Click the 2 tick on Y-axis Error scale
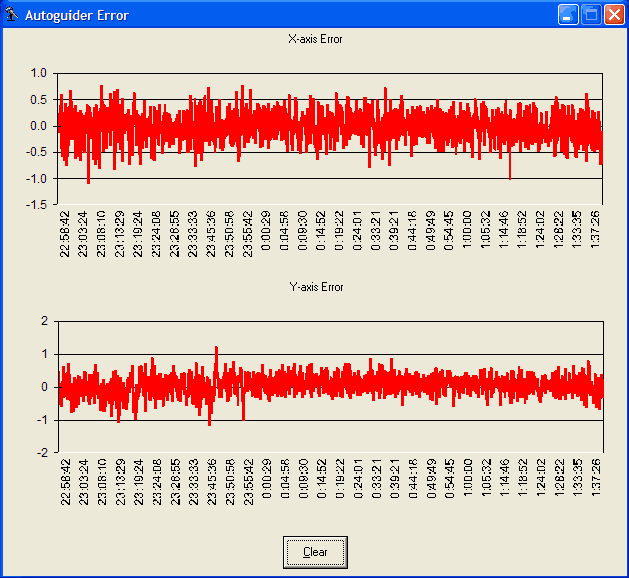Screen dimensions: 629x578 point(44,321)
